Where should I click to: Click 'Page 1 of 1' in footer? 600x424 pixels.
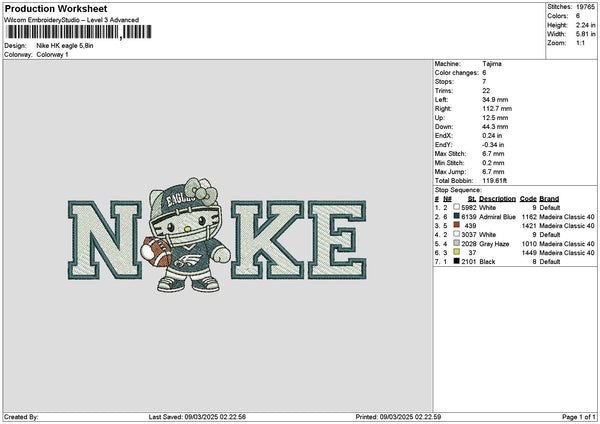click(579, 417)
